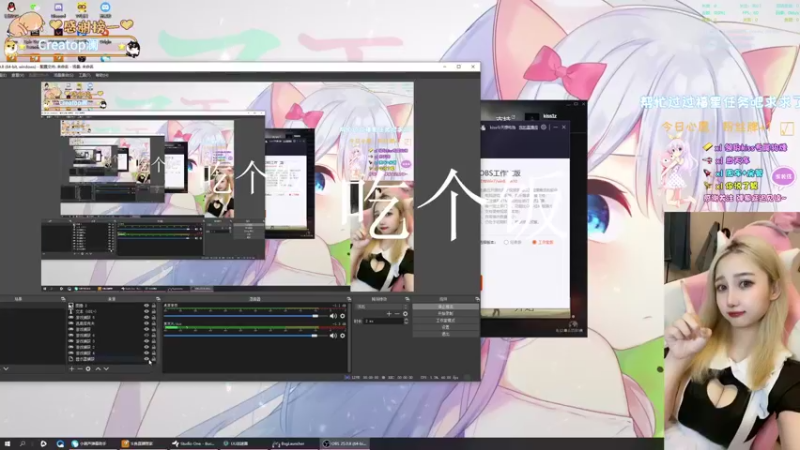Mute the Desktop Audio speaker icon
This screenshot has width=800, height=450.
coord(333,316)
